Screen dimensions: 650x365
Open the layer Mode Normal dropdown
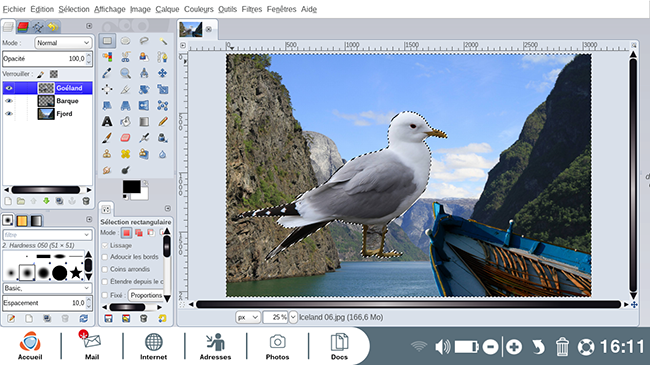click(x=63, y=43)
